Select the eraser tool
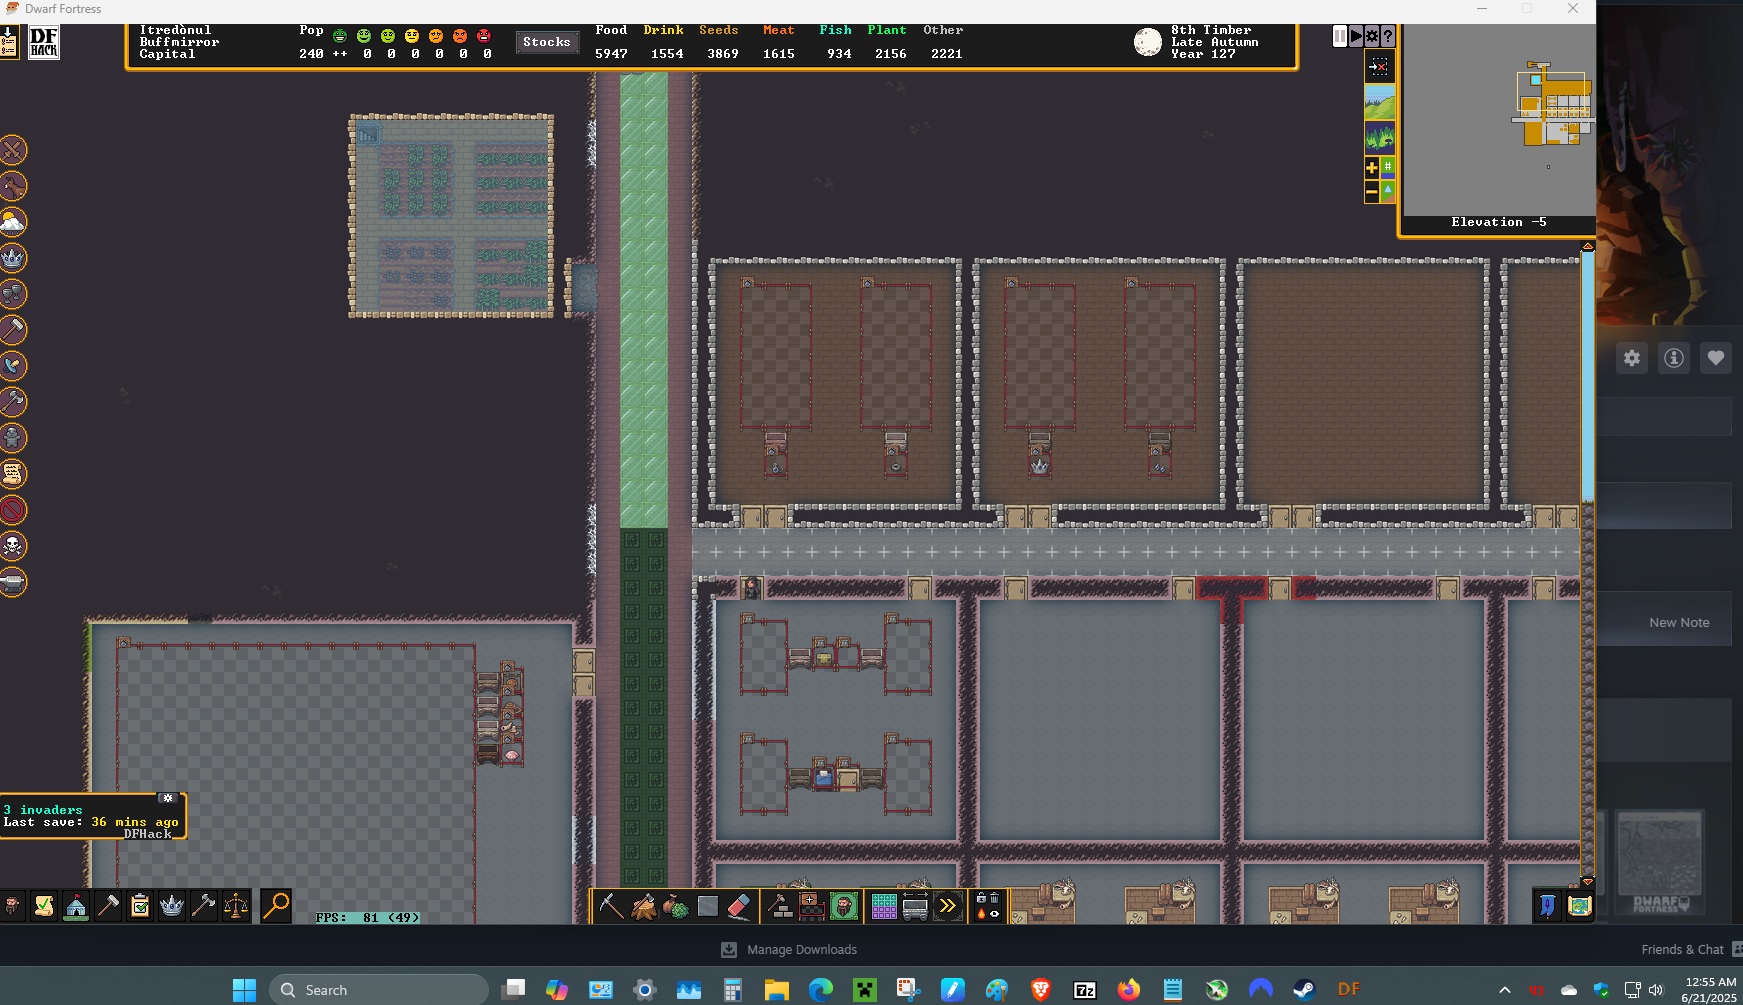 [x=739, y=907]
